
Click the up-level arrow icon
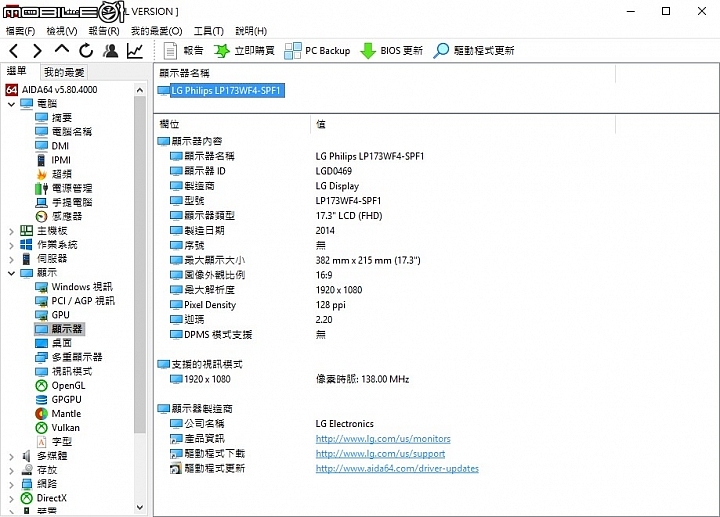(x=62, y=50)
